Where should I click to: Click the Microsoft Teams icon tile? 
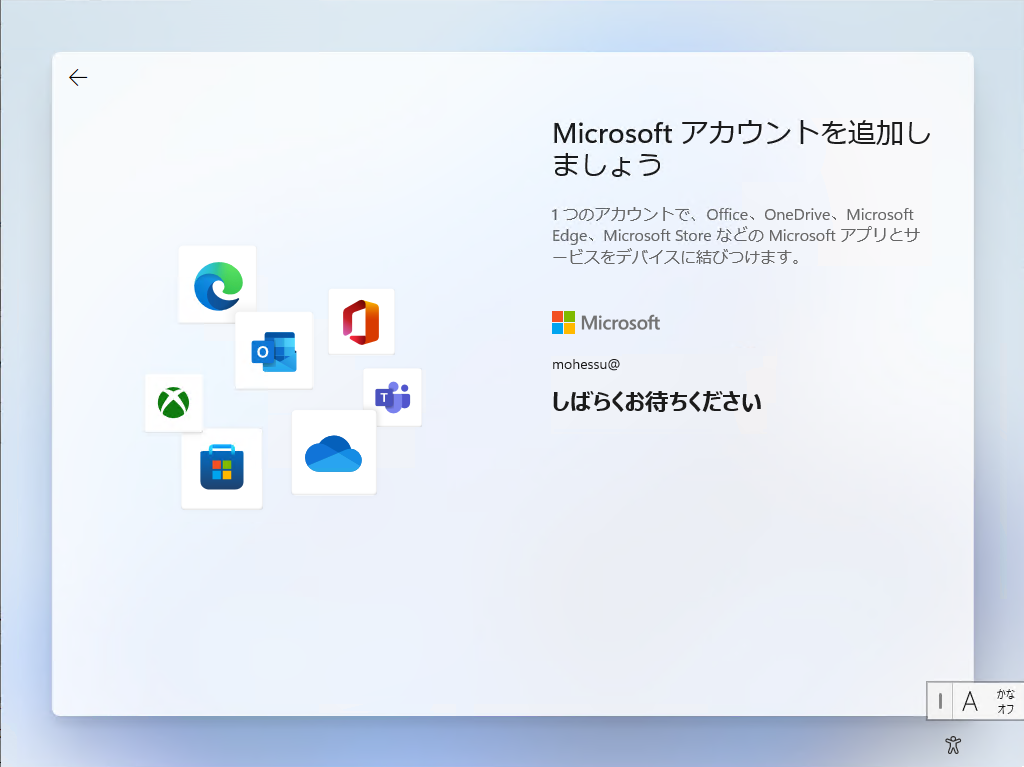pos(392,397)
